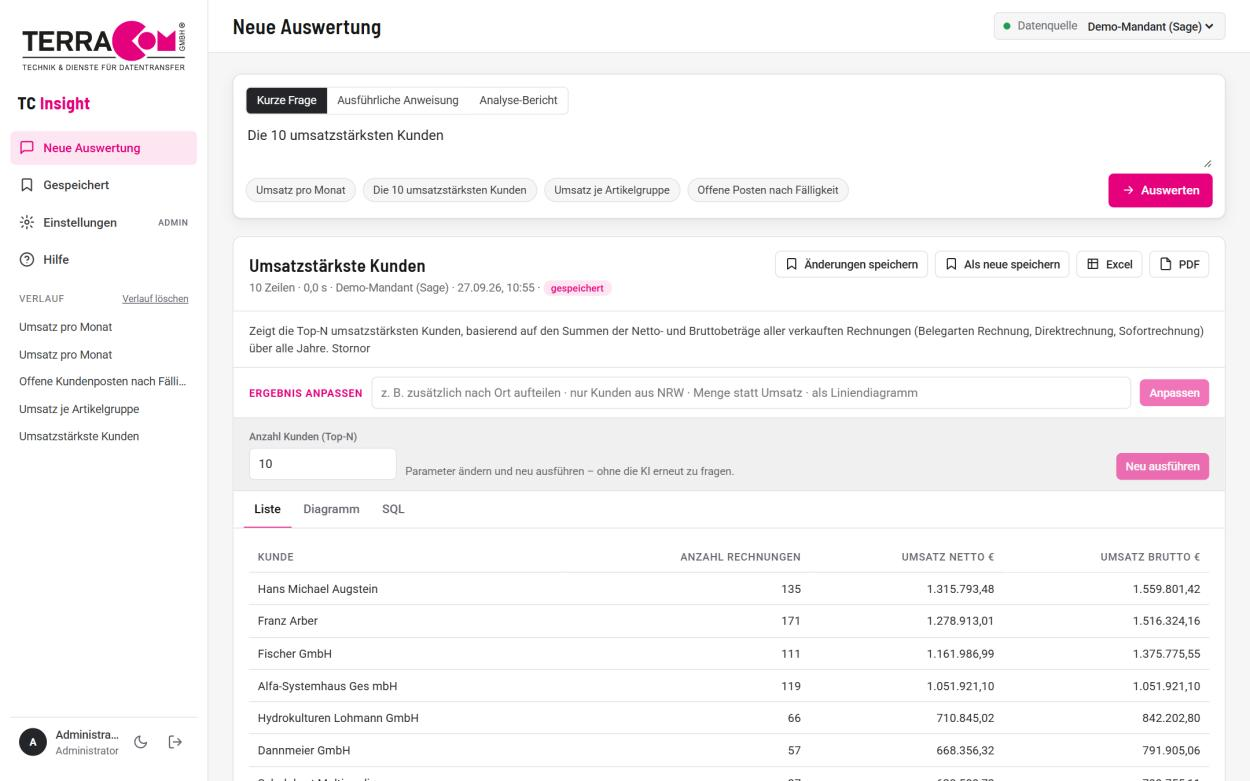Click the Administrator avatar circle

(33, 742)
